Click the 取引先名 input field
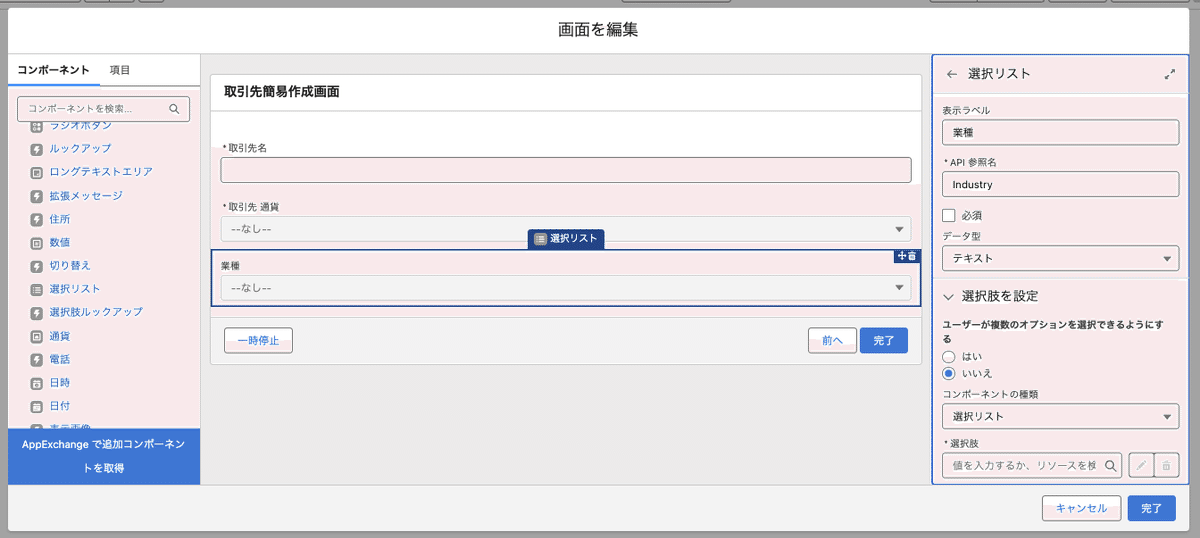 566,170
